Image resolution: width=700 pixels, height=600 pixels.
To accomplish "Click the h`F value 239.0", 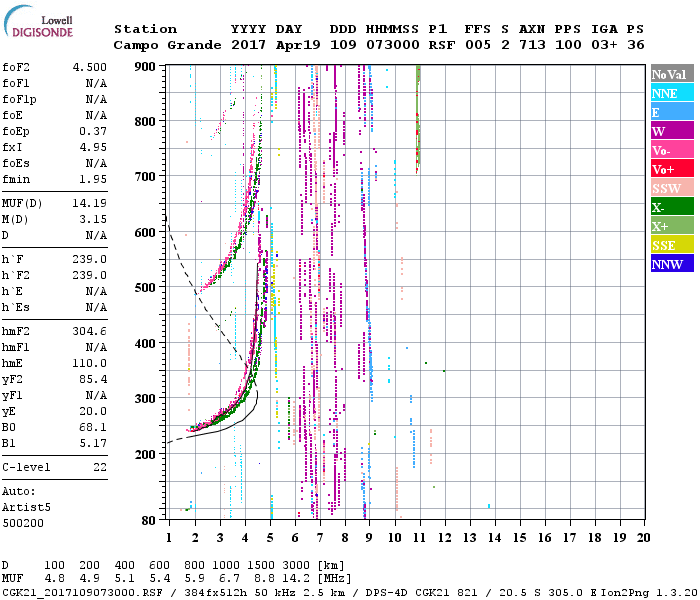I will click(90, 259).
